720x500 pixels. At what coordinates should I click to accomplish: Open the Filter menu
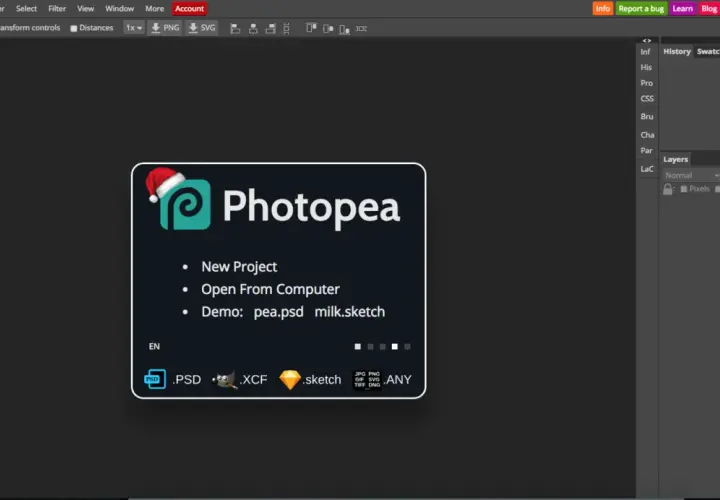tap(57, 9)
